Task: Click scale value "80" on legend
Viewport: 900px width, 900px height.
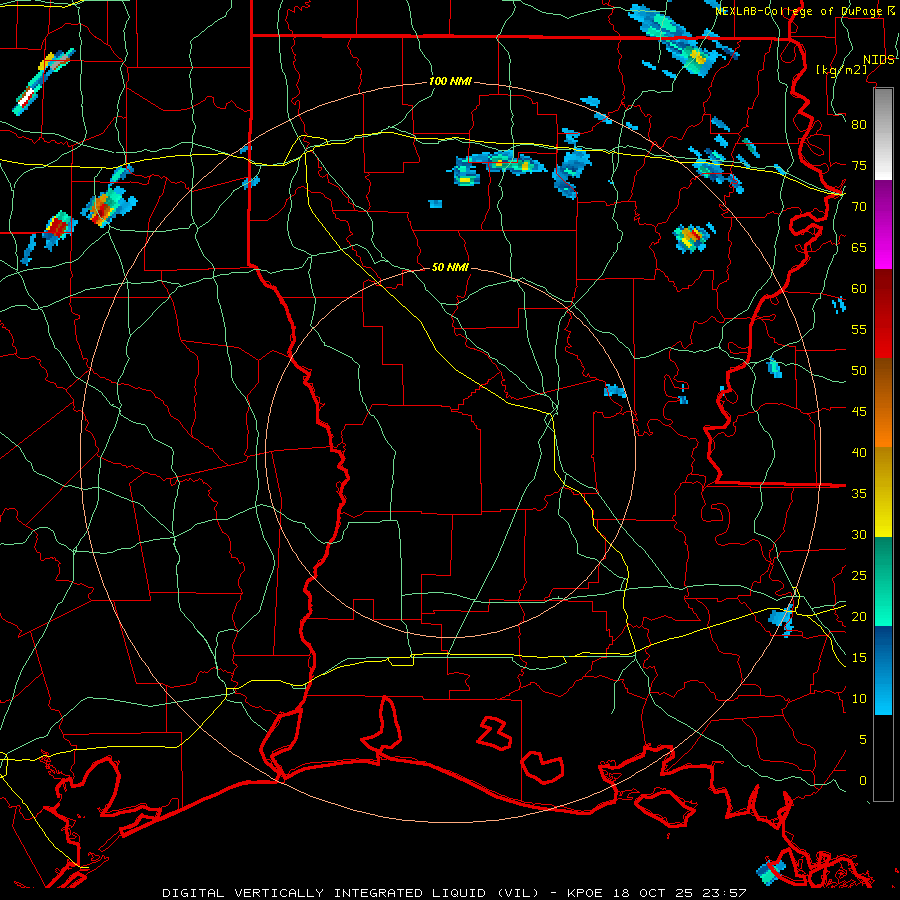Action: [859, 125]
